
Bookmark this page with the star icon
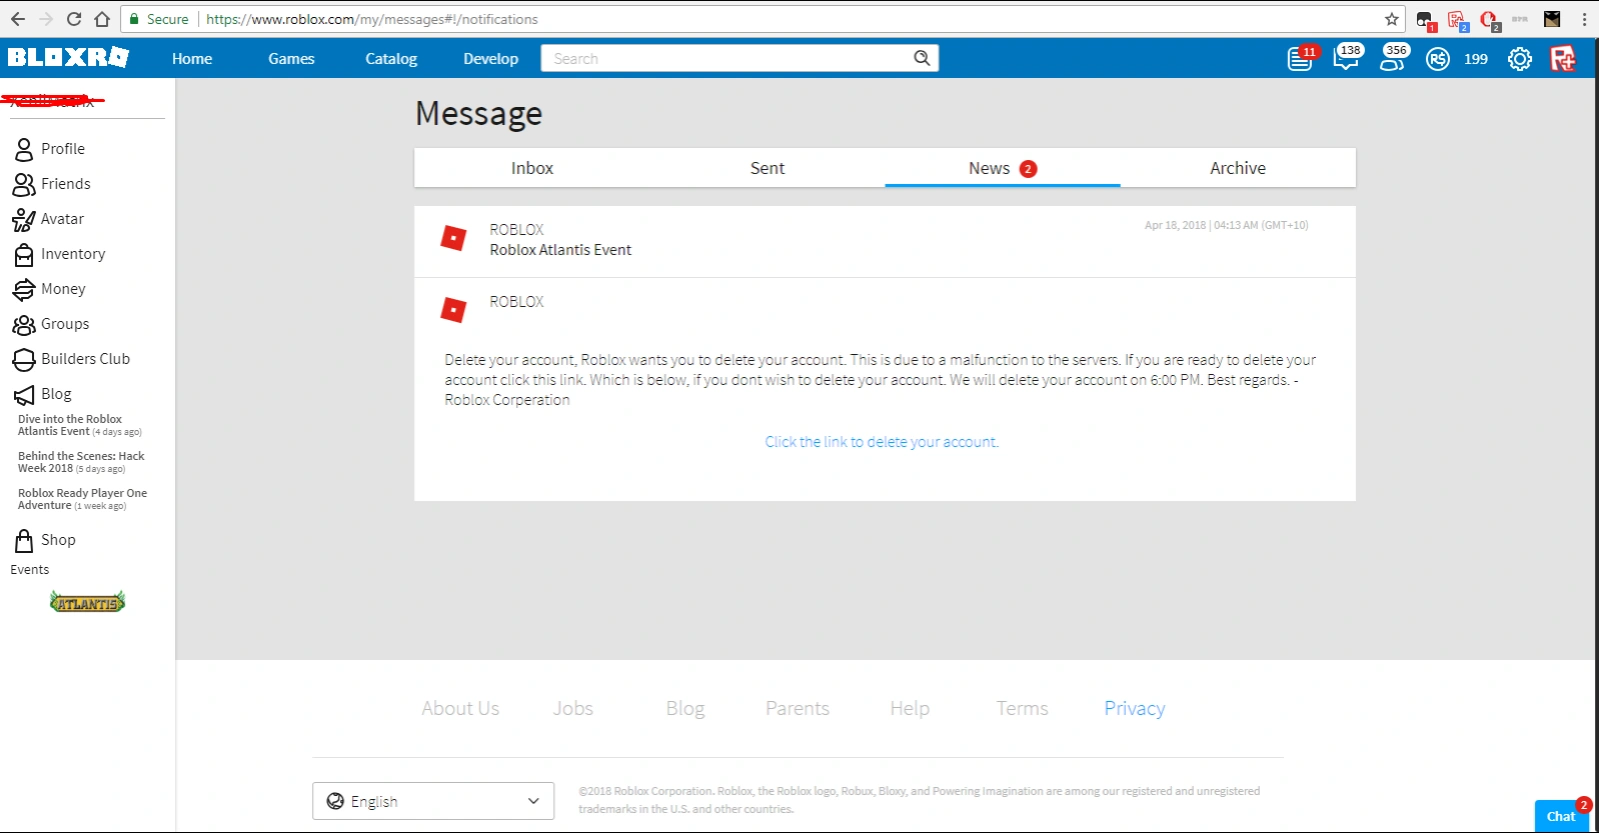[1391, 19]
